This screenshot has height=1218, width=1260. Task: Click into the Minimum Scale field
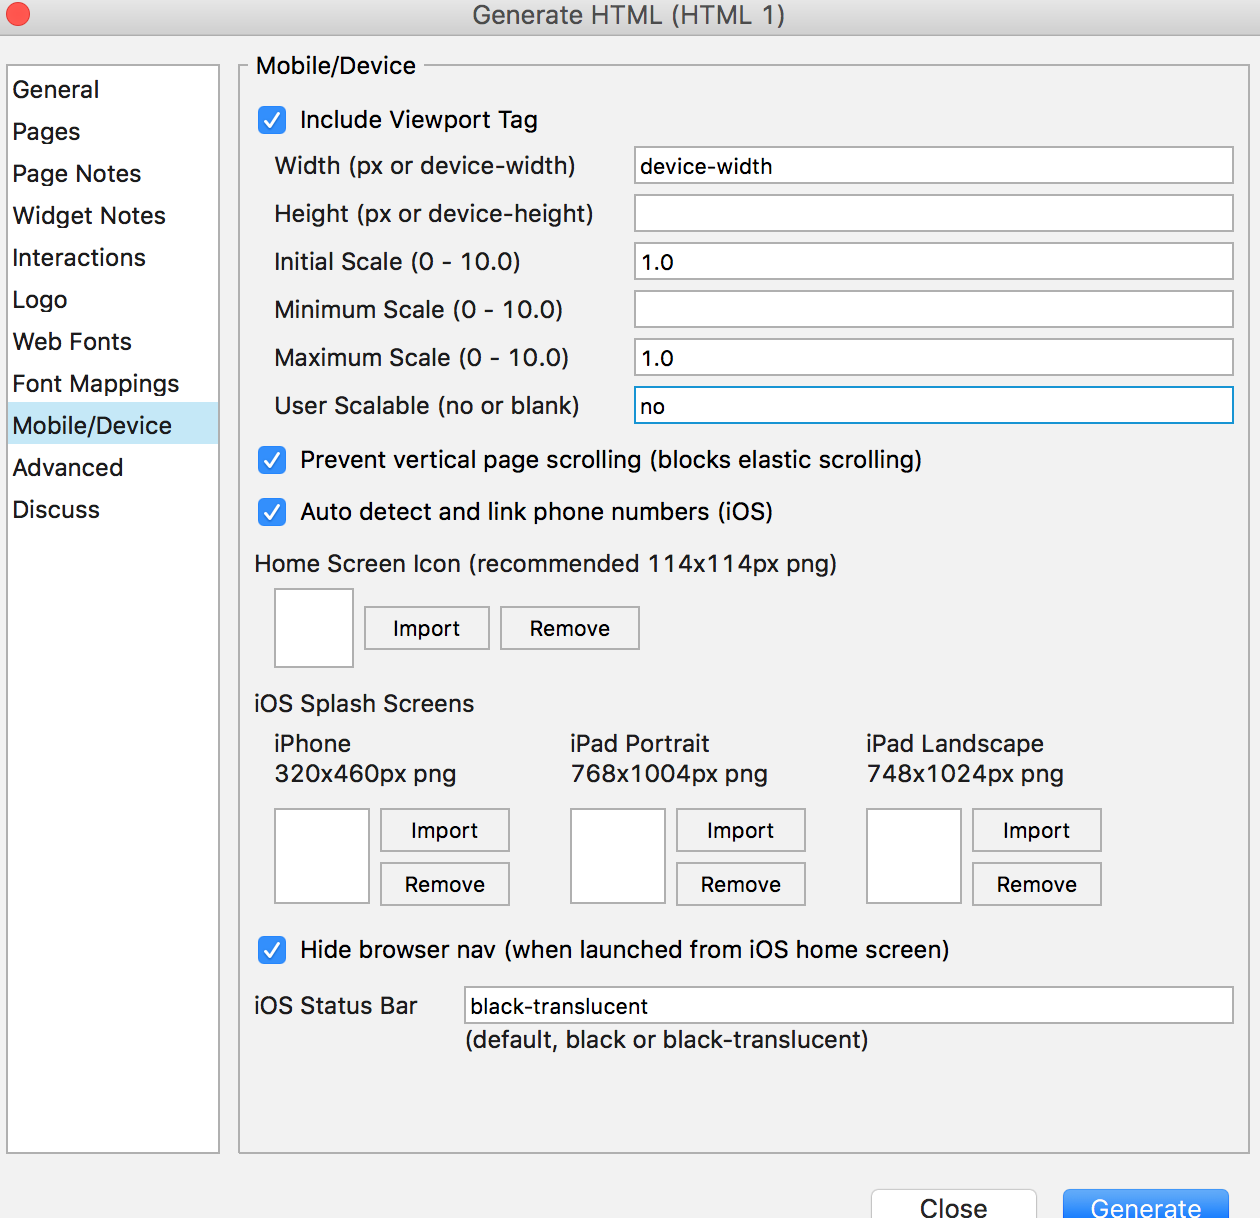[933, 309]
